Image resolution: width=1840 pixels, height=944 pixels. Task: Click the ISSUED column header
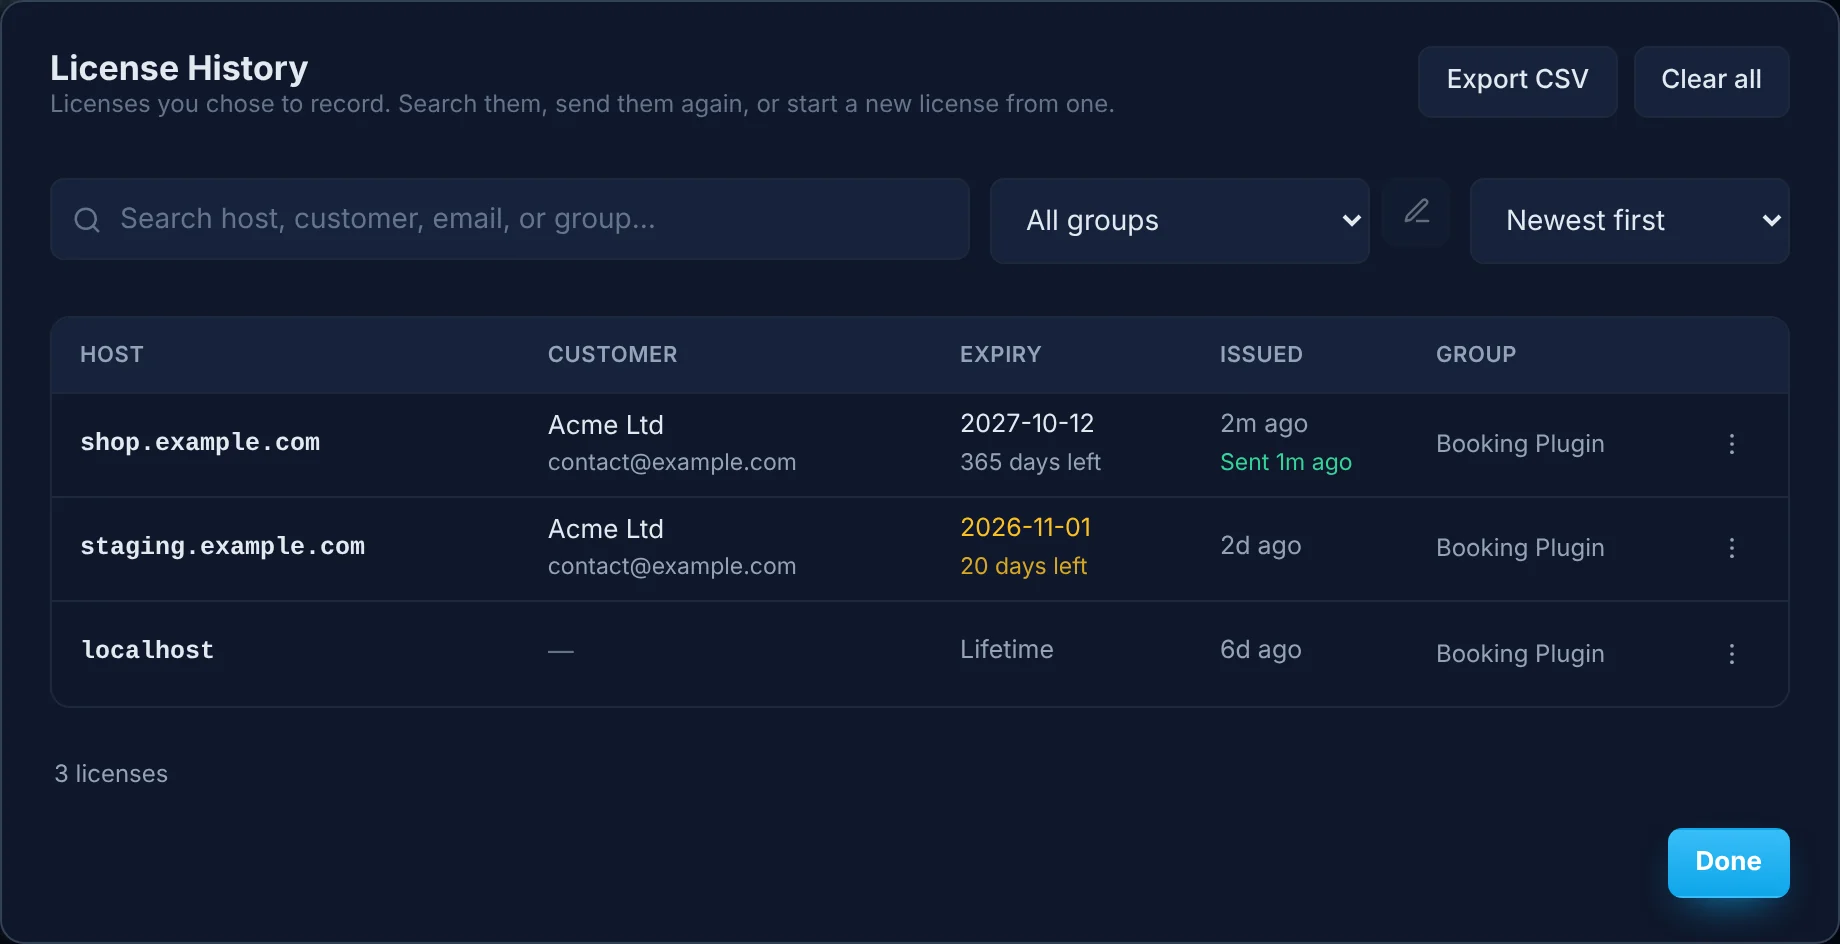(1261, 354)
